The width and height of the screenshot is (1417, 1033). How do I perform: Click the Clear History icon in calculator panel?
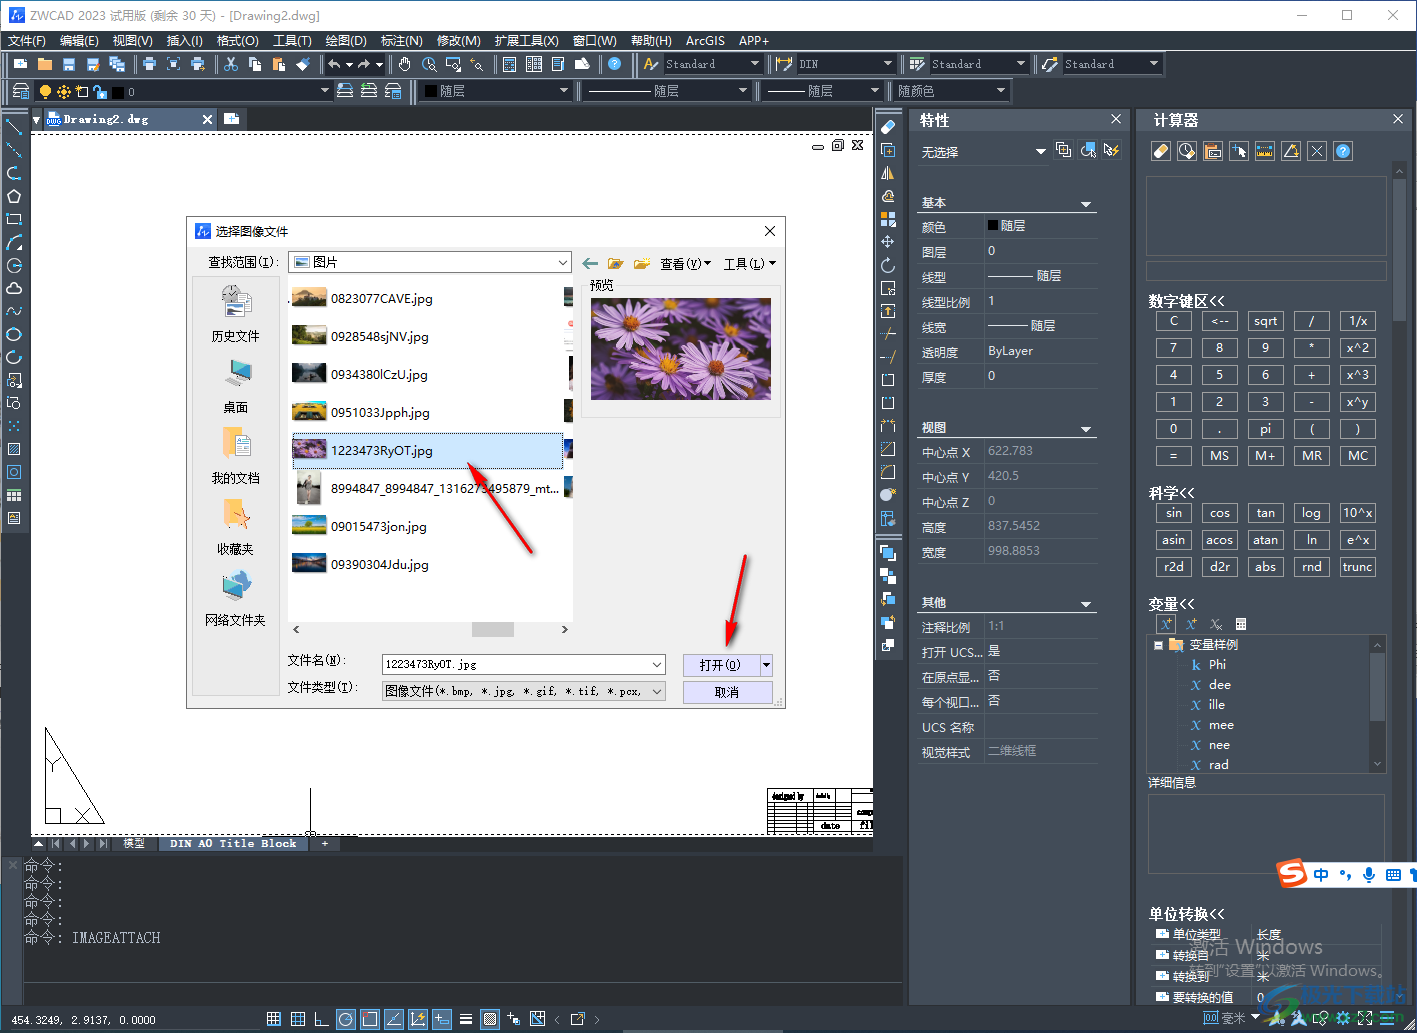coord(1187,151)
